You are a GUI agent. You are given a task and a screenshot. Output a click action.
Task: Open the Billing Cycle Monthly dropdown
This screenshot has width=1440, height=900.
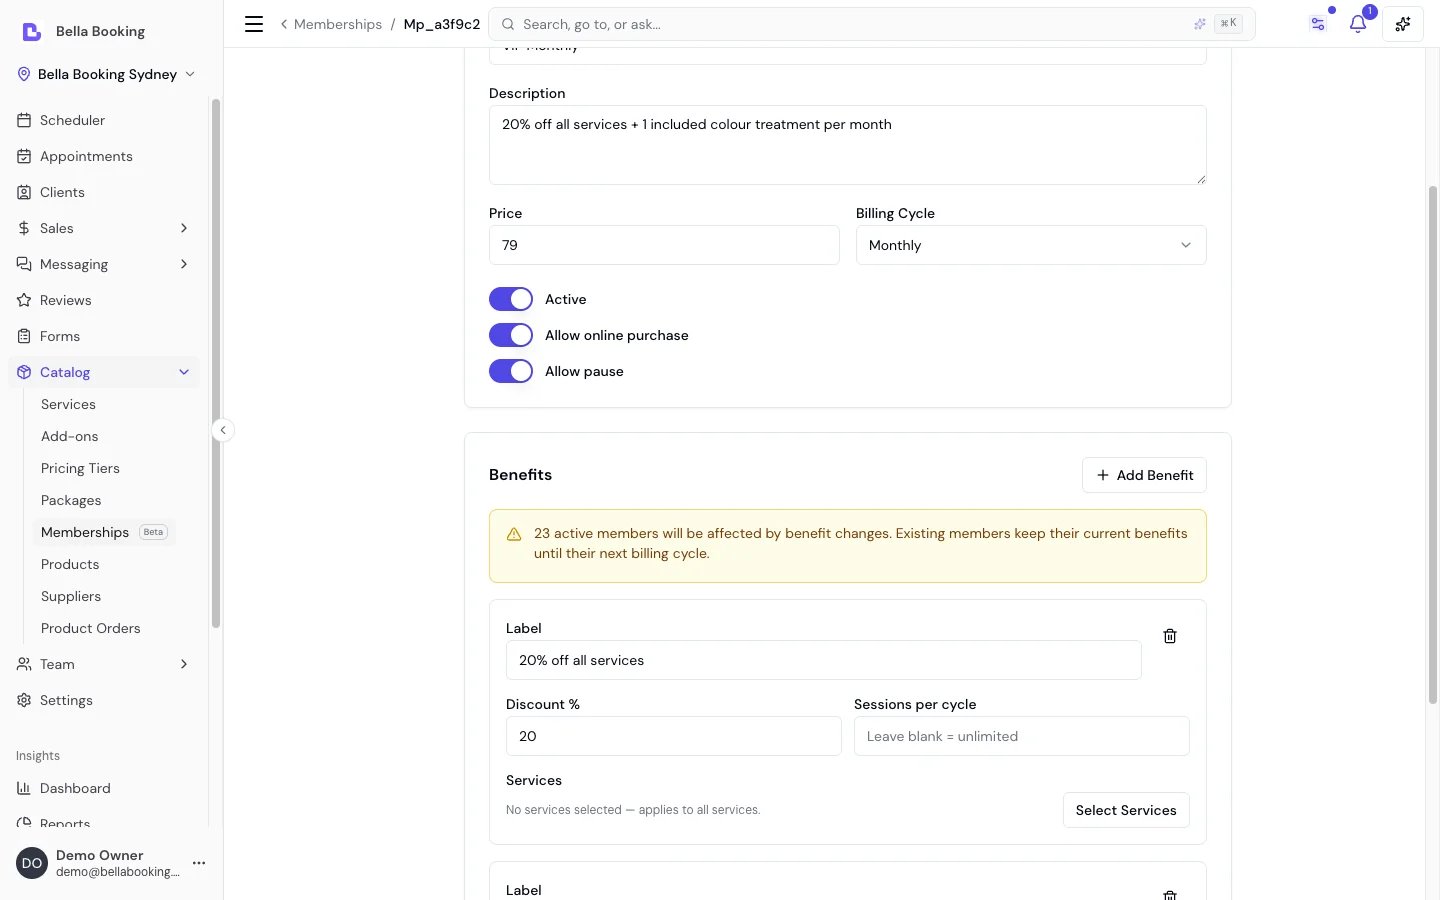point(1031,245)
